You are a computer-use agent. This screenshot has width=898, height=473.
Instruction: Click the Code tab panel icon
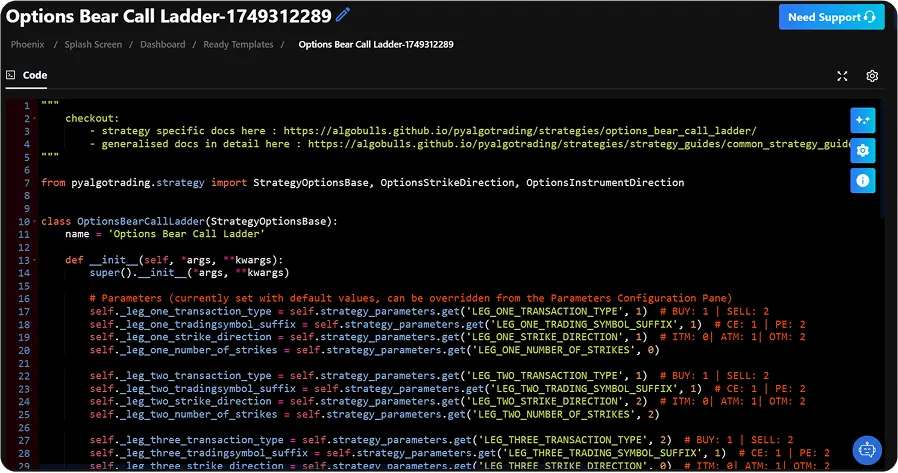[10, 75]
